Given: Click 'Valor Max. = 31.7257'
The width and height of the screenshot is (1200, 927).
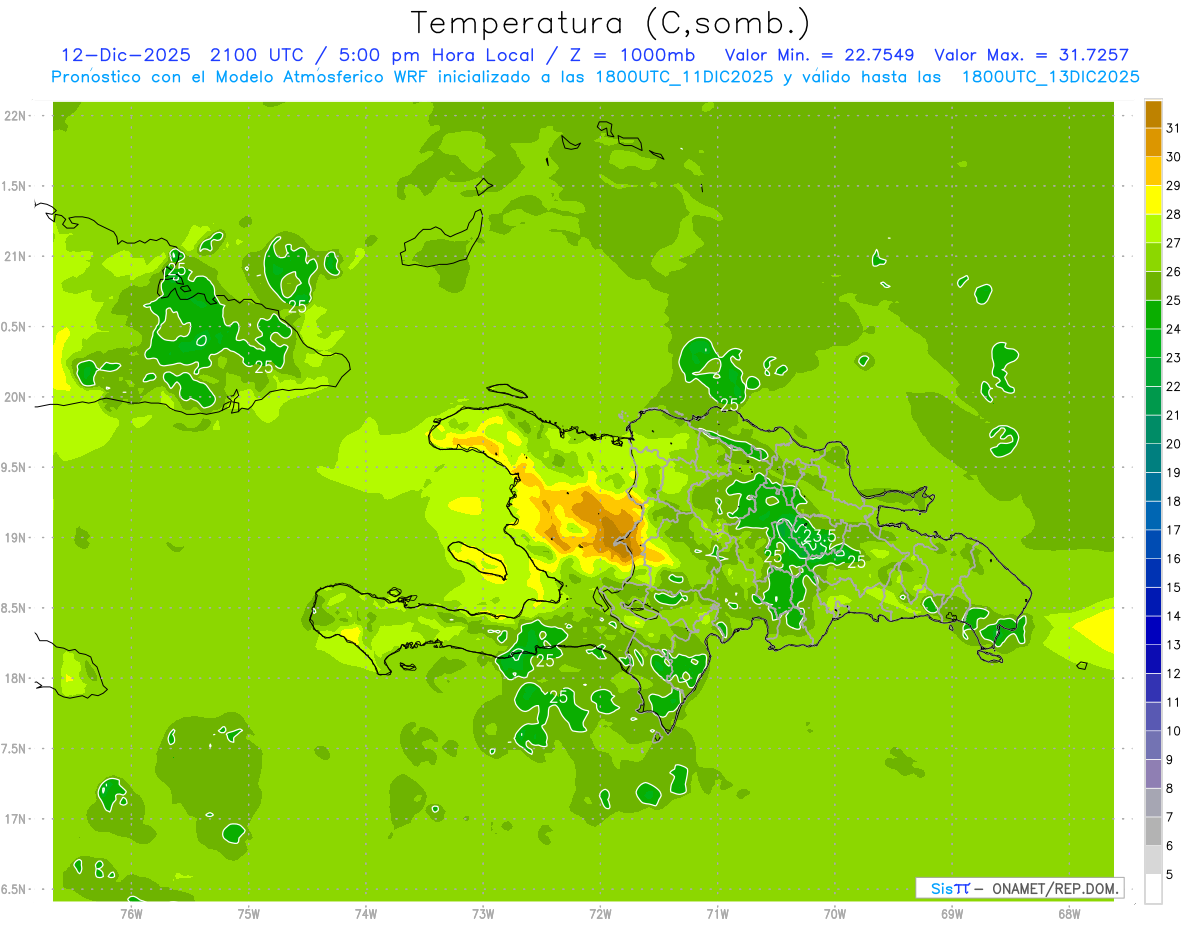Looking at the screenshot, I should click(x=1031, y=54).
